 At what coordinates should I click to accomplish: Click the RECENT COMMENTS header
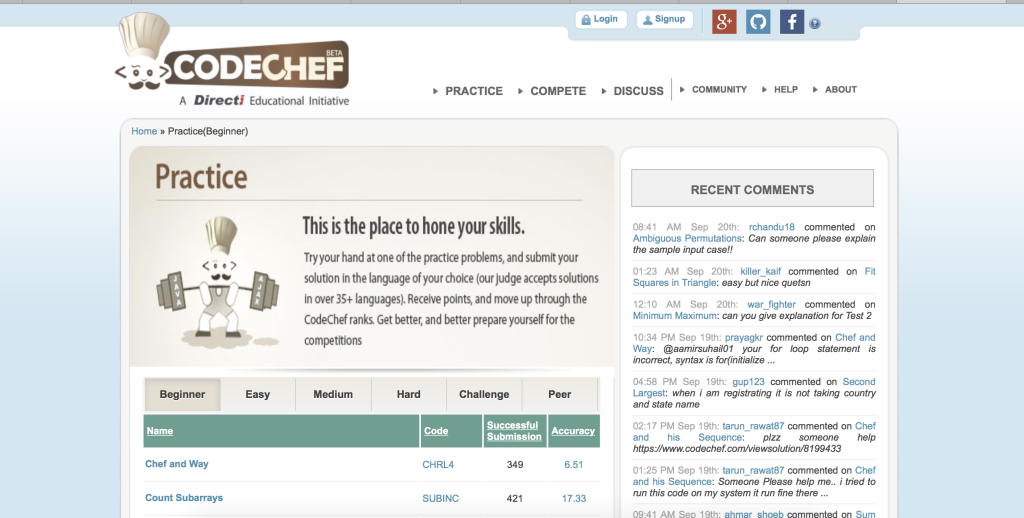point(752,189)
